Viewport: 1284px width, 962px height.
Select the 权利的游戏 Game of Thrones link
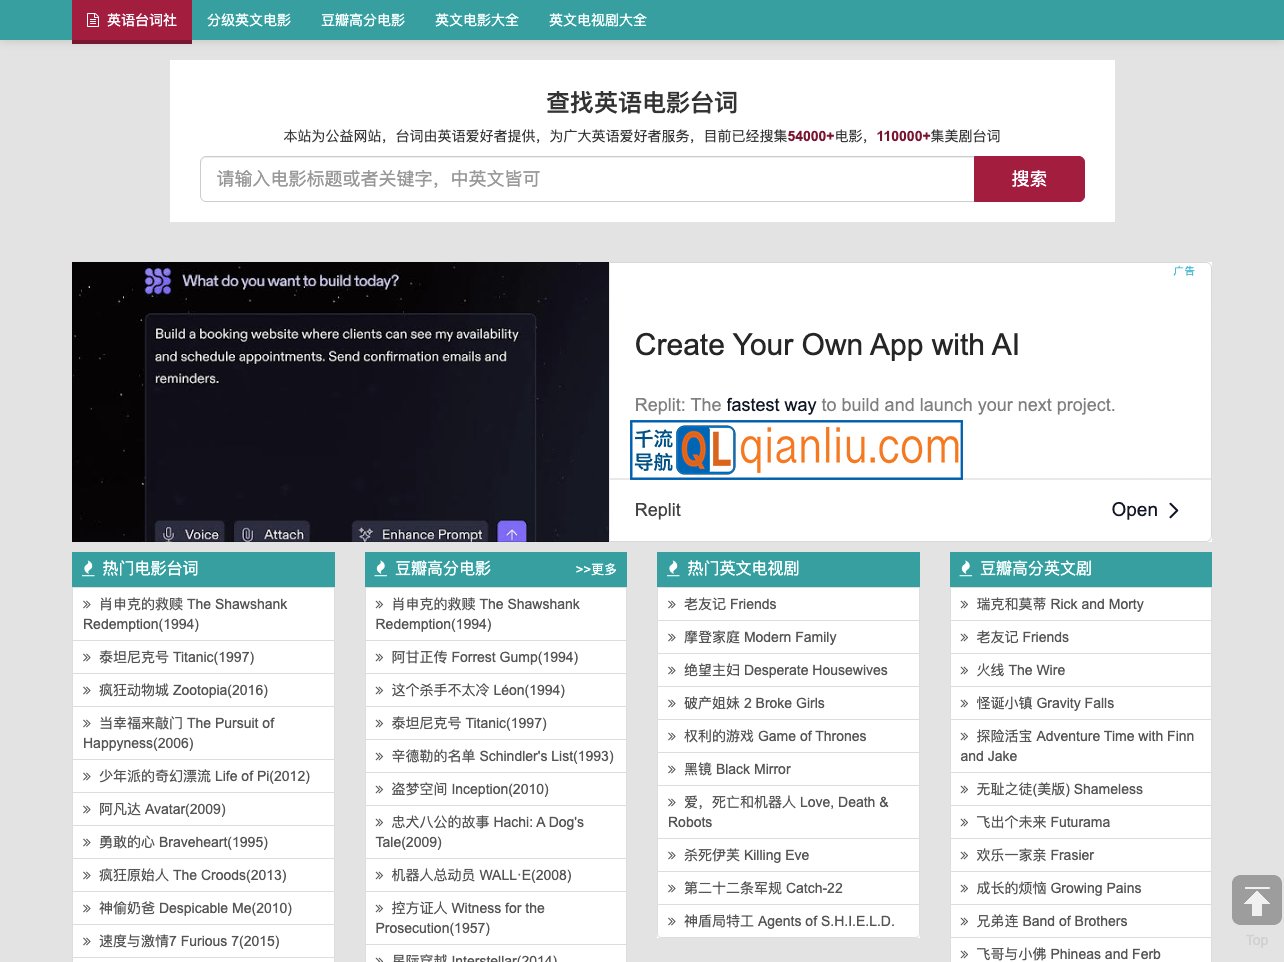(x=776, y=736)
